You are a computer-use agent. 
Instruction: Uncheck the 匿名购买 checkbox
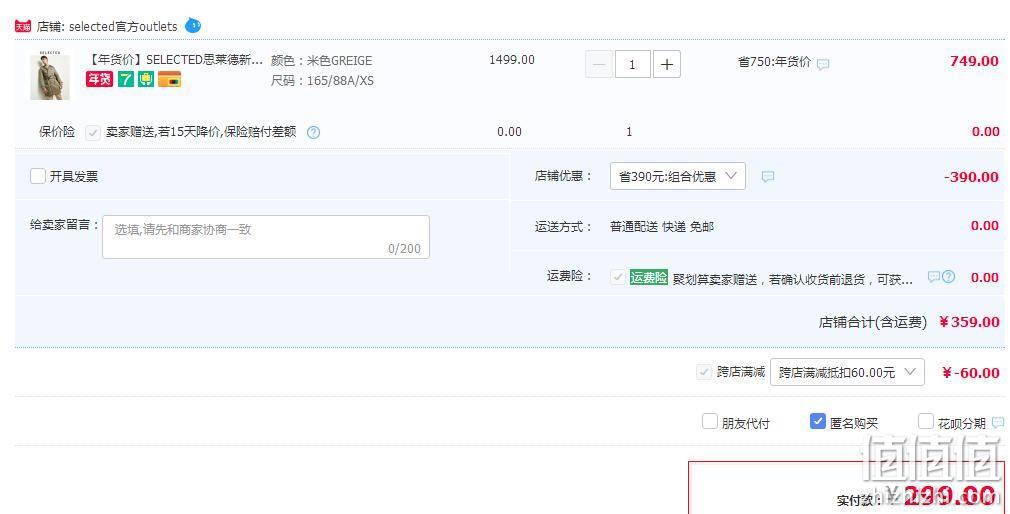817,422
